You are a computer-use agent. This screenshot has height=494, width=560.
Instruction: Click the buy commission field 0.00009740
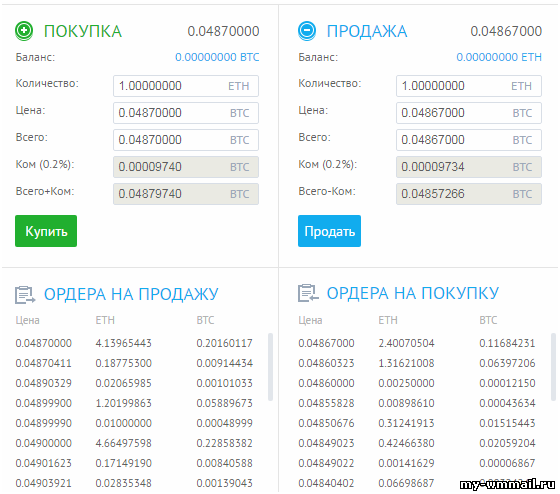click(x=186, y=167)
